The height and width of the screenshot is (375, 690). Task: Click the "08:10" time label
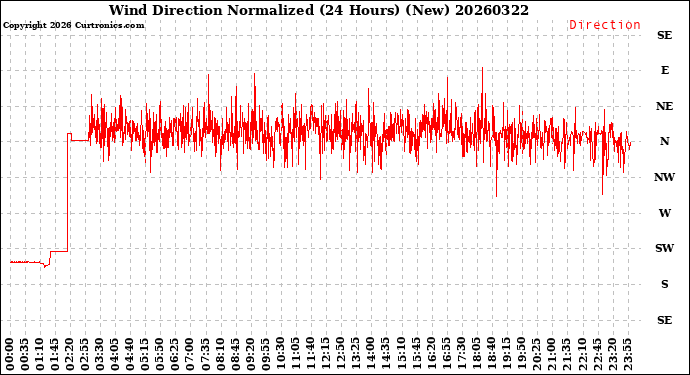(221, 354)
